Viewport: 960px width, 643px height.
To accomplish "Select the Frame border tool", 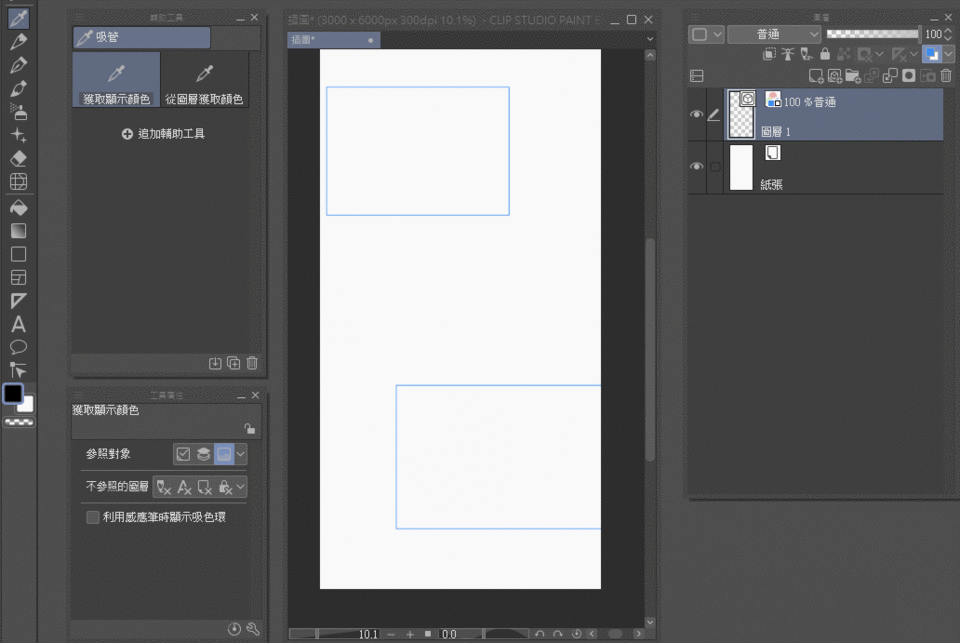I will [18, 277].
